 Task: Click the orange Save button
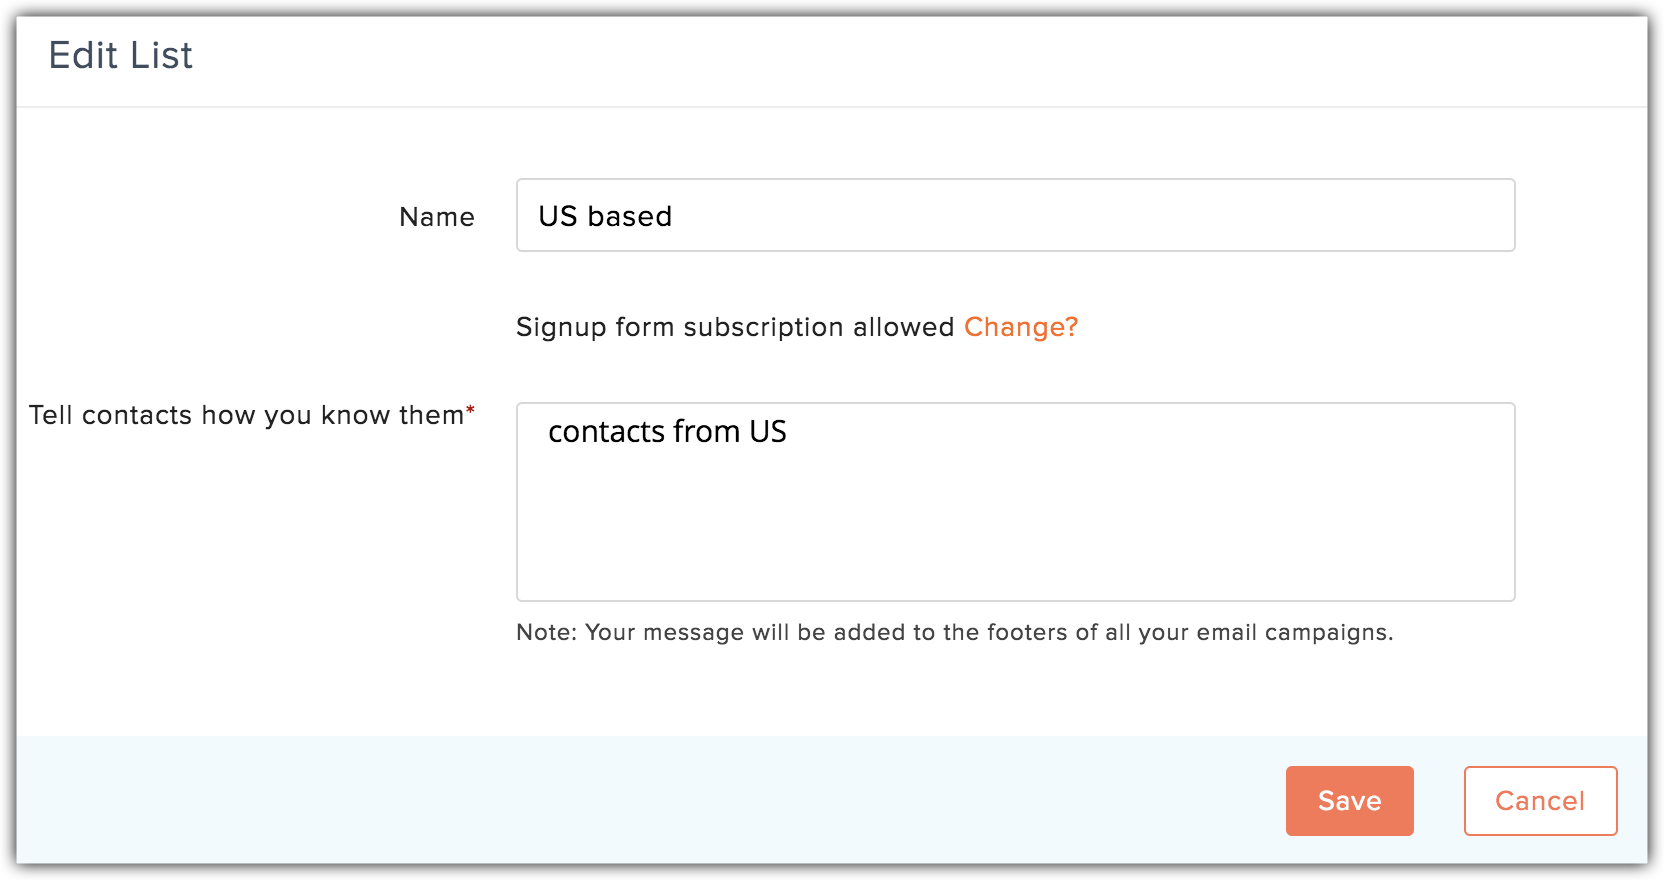[x=1349, y=800]
